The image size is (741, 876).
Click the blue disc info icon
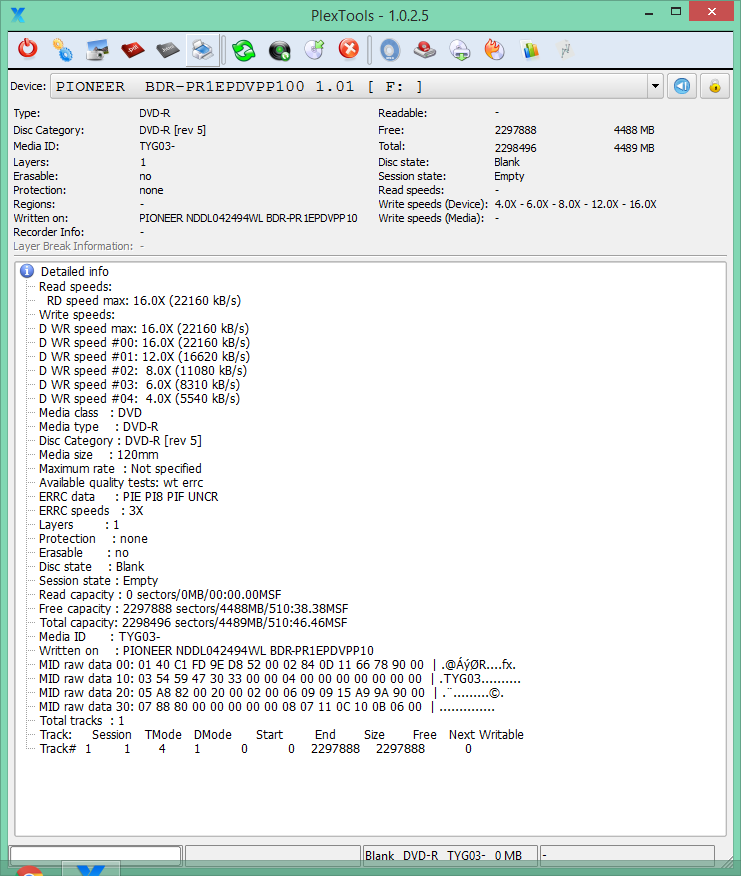click(x=390, y=50)
